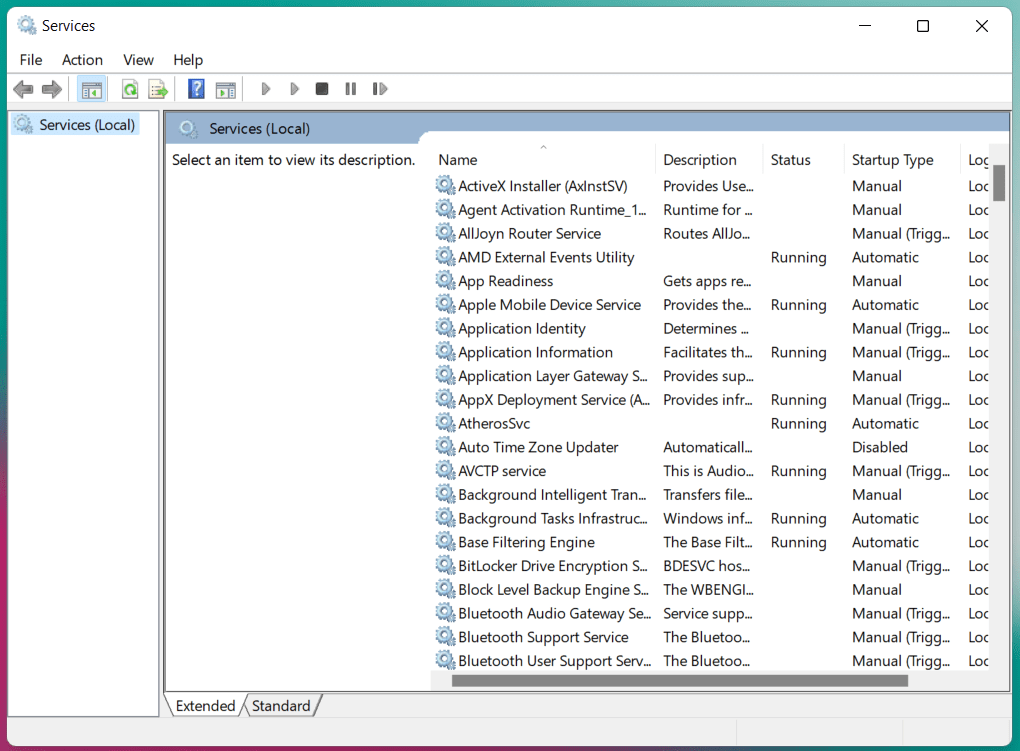Viewport: 1020px width, 751px height.
Task: Open the Action menu
Action: click(x=82, y=60)
